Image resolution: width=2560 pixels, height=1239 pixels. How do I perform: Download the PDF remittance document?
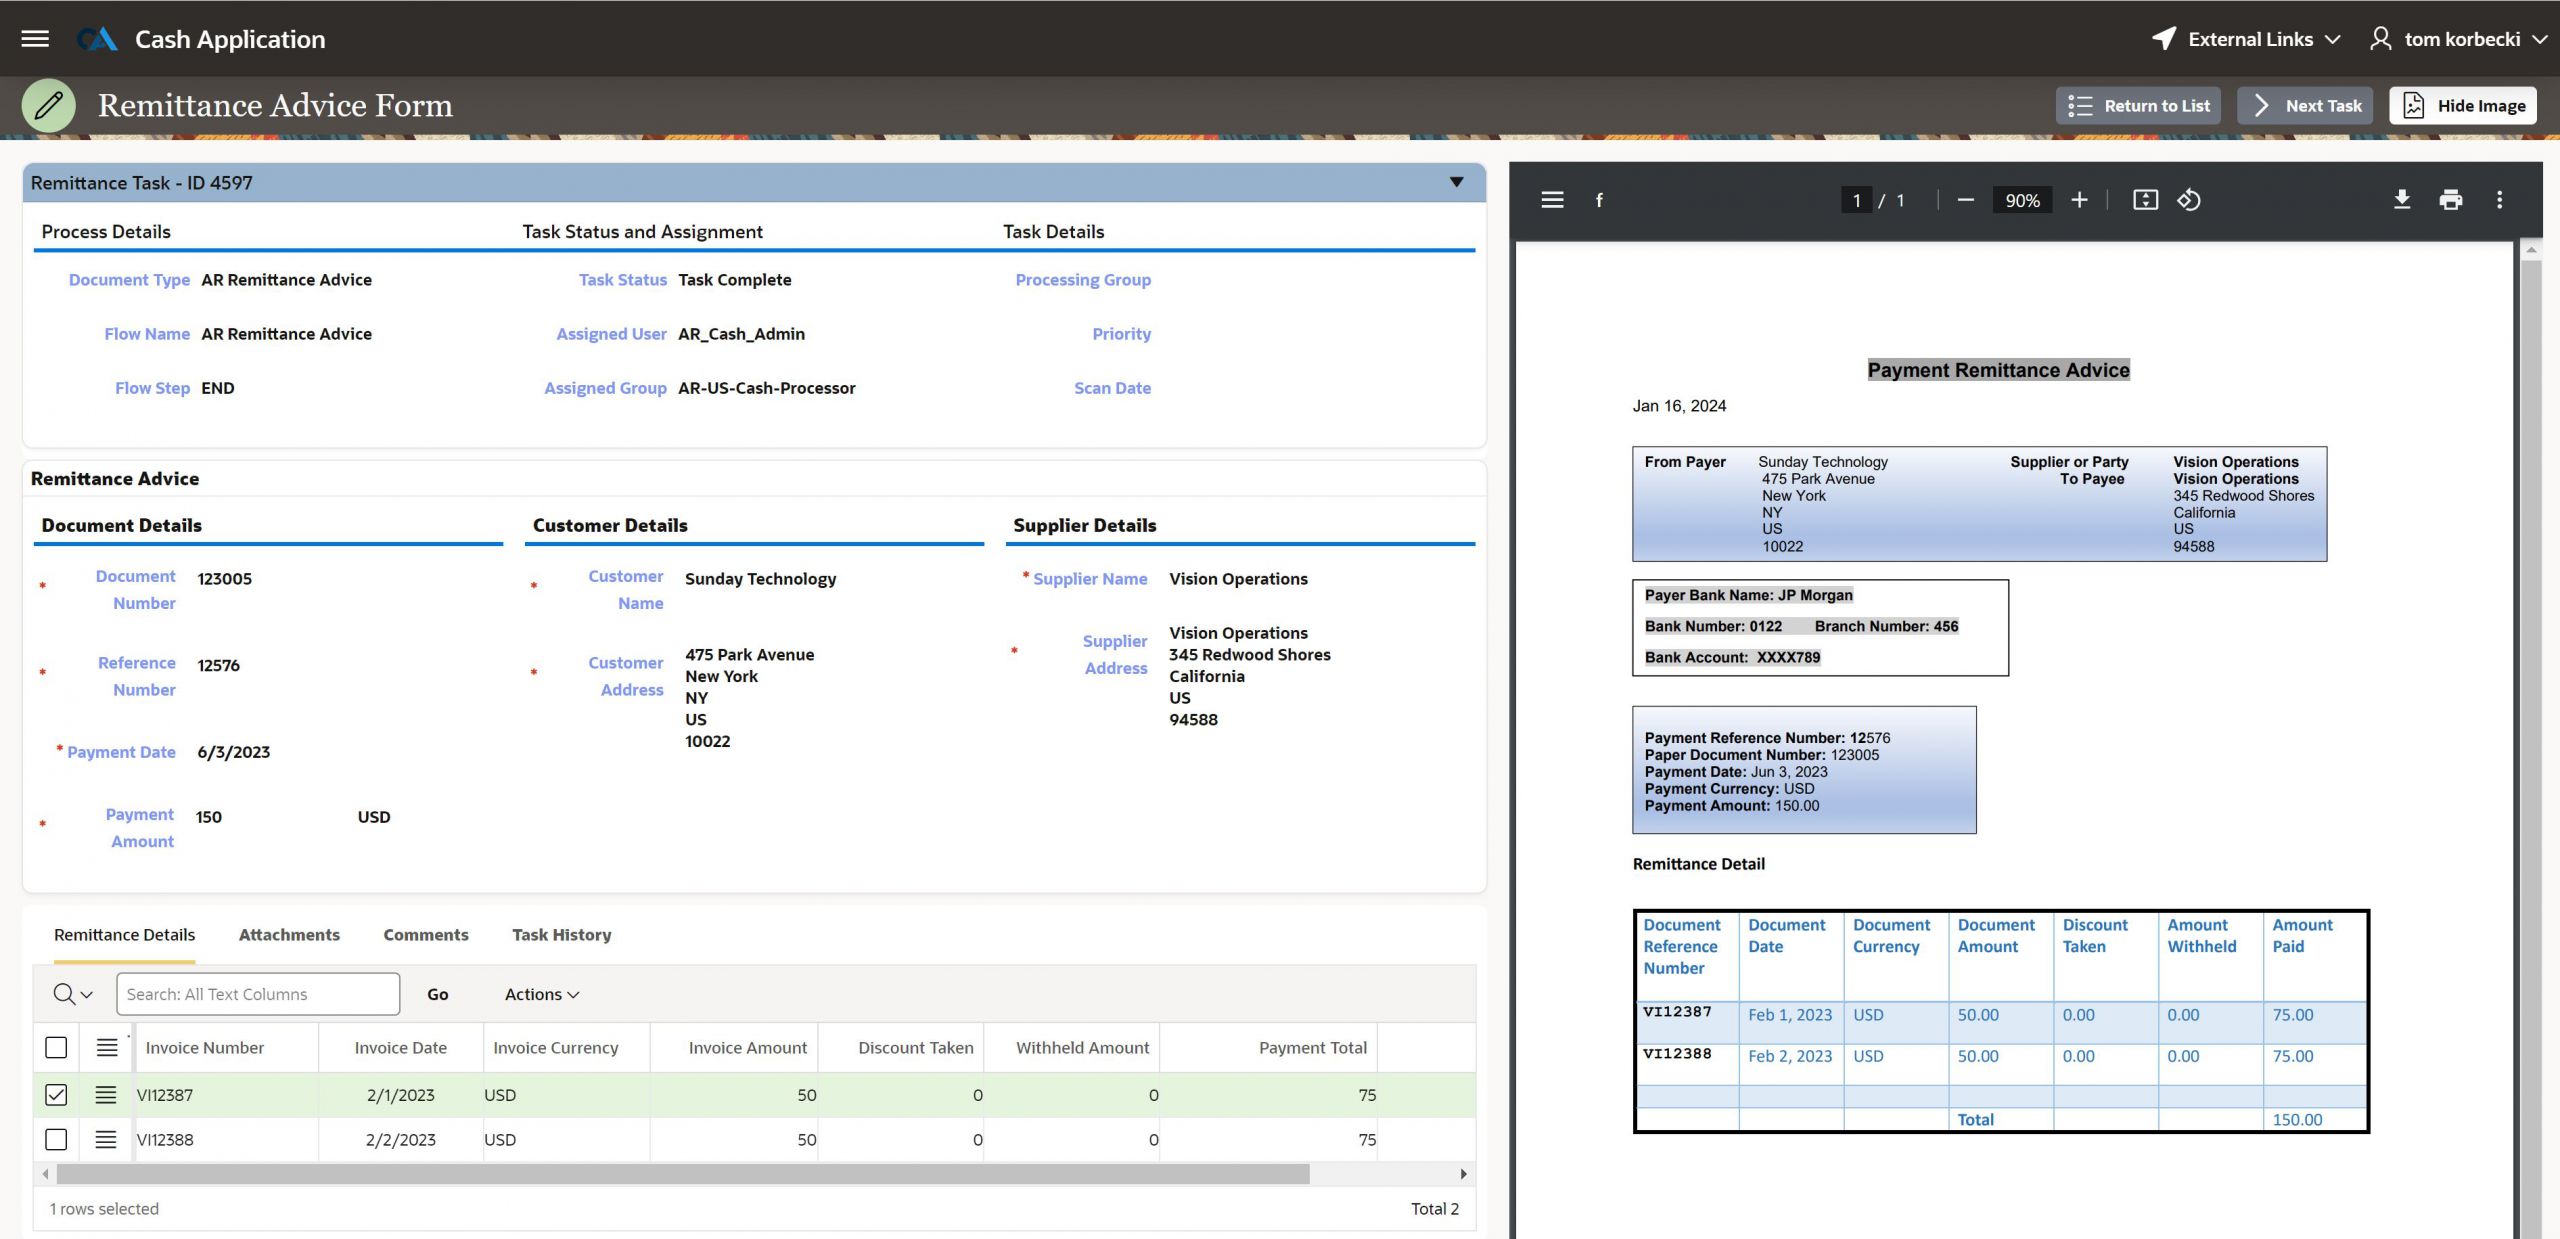pyautogui.click(x=2401, y=200)
